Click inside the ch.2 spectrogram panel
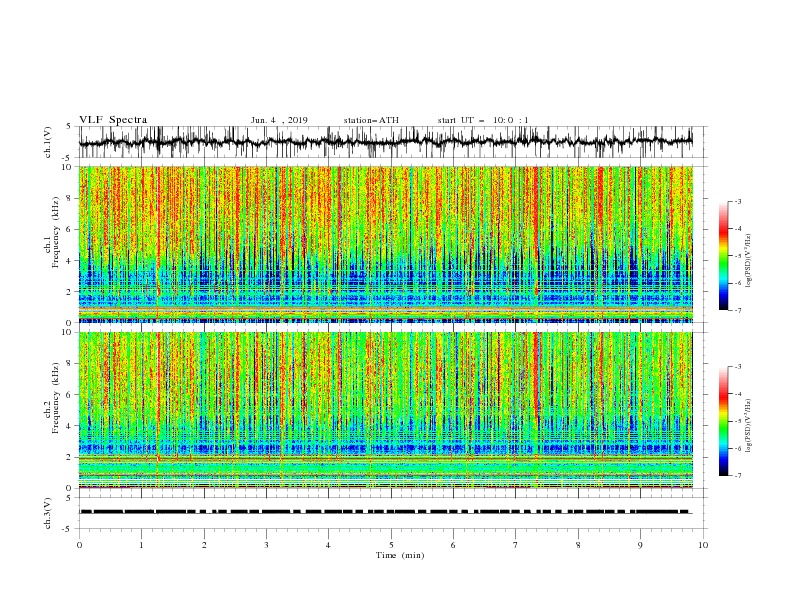 tap(386, 410)
